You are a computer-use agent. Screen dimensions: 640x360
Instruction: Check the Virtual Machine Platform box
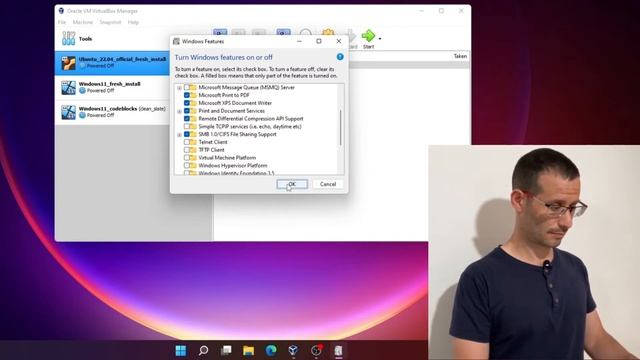187,158
